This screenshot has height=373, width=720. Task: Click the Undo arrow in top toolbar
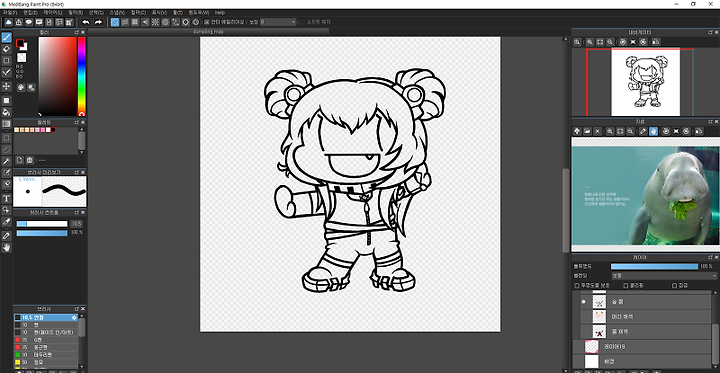click(86, 22)
